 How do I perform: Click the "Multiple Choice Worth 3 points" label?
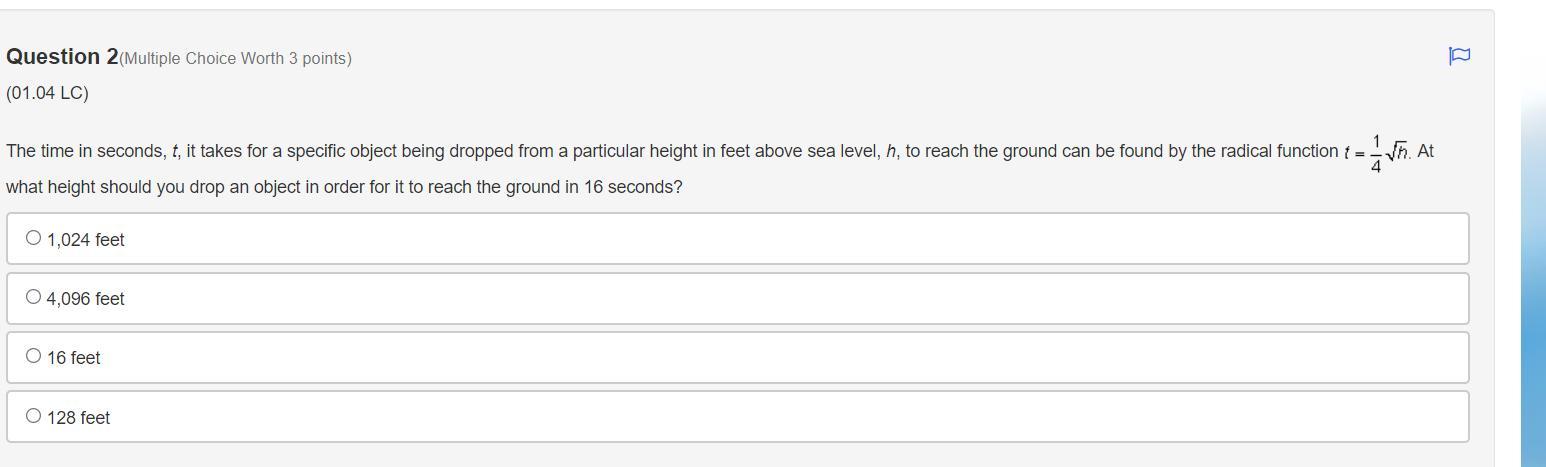pyautogui.click(x=236, y=59)
